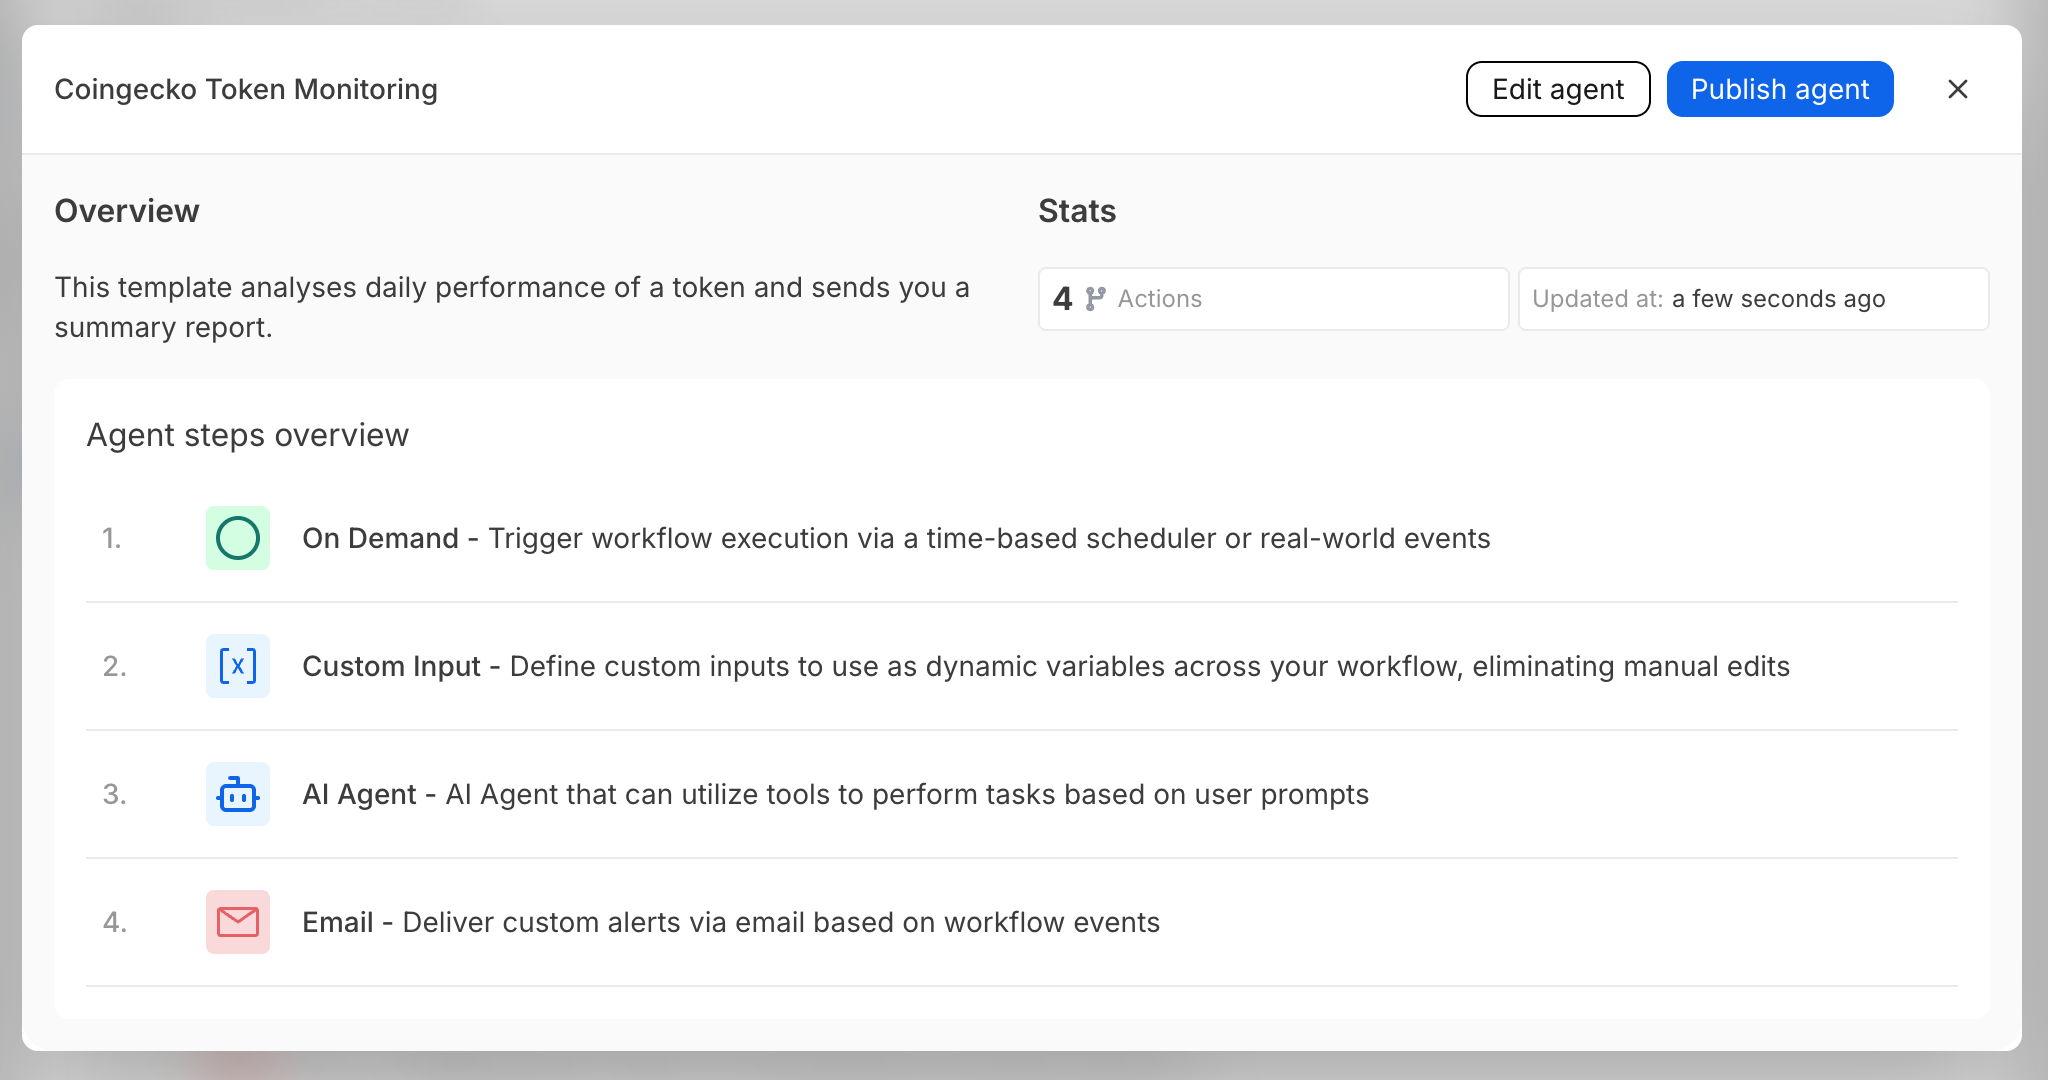Click the red Email envelope icon
Image resolution: width=2048 pixels, height=1080 pixels.
tap(238, 922)
